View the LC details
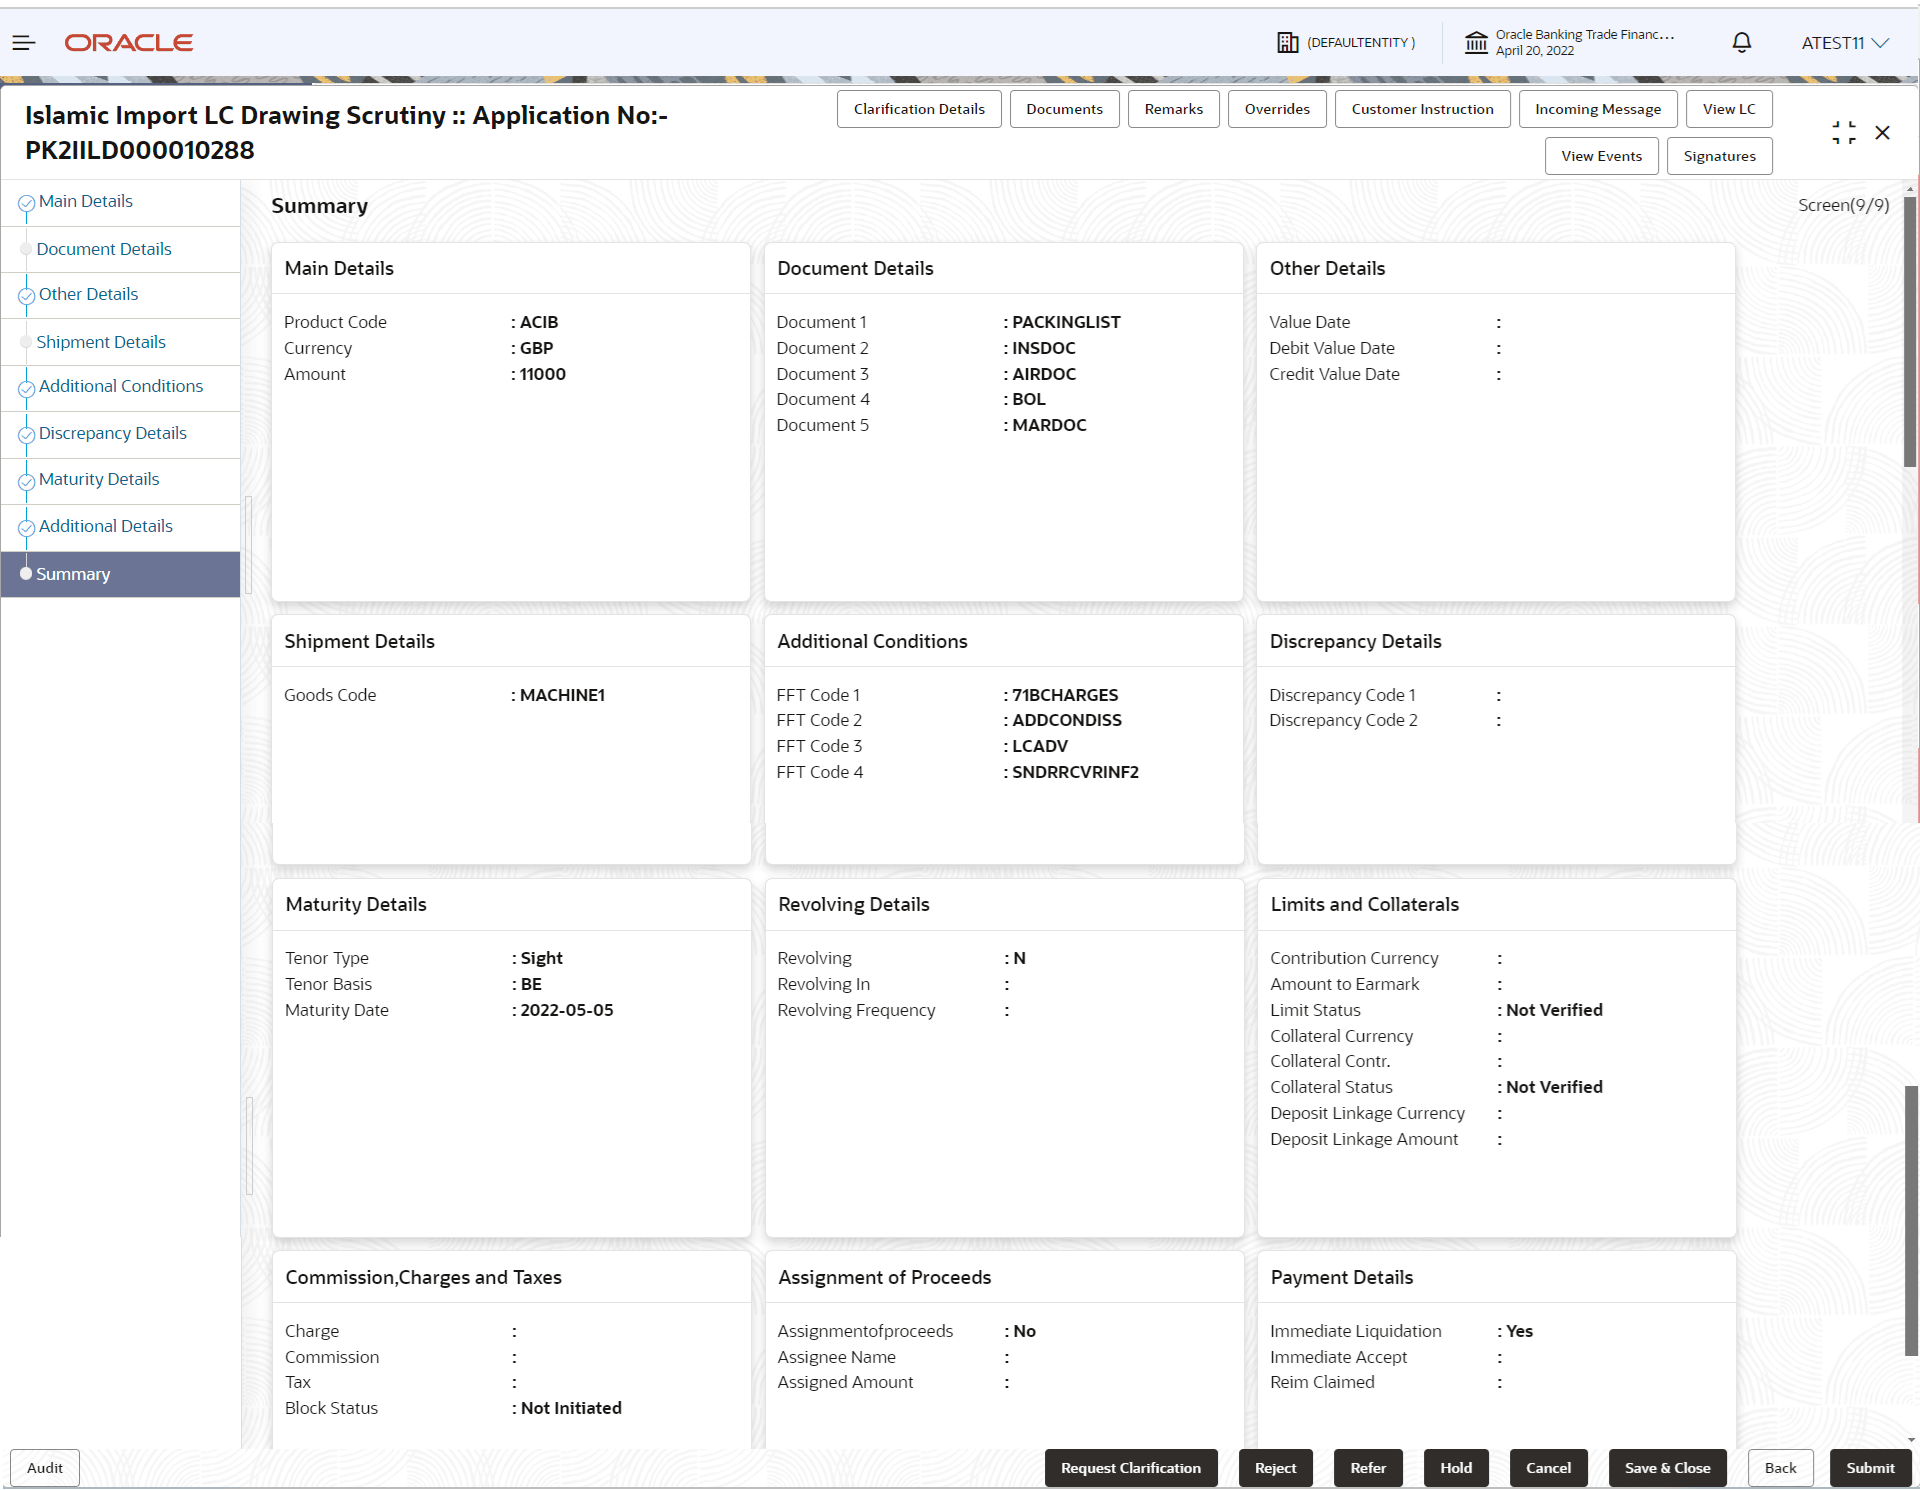 coord(1728,108)
